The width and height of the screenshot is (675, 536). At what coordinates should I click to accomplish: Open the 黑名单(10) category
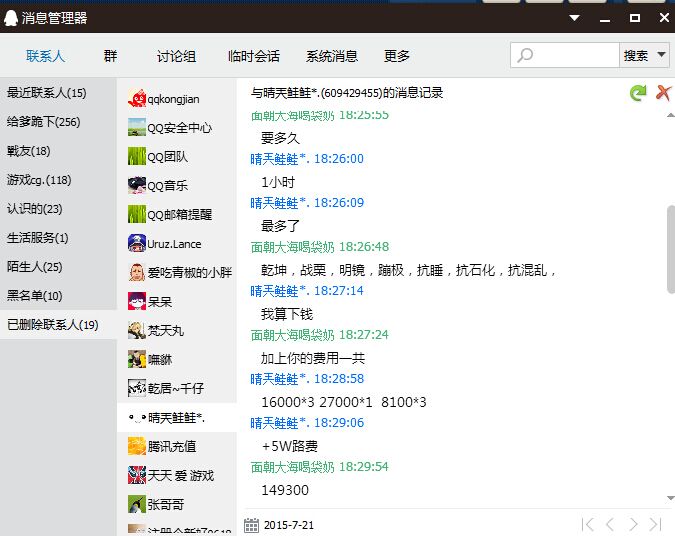tap(35, 296)
